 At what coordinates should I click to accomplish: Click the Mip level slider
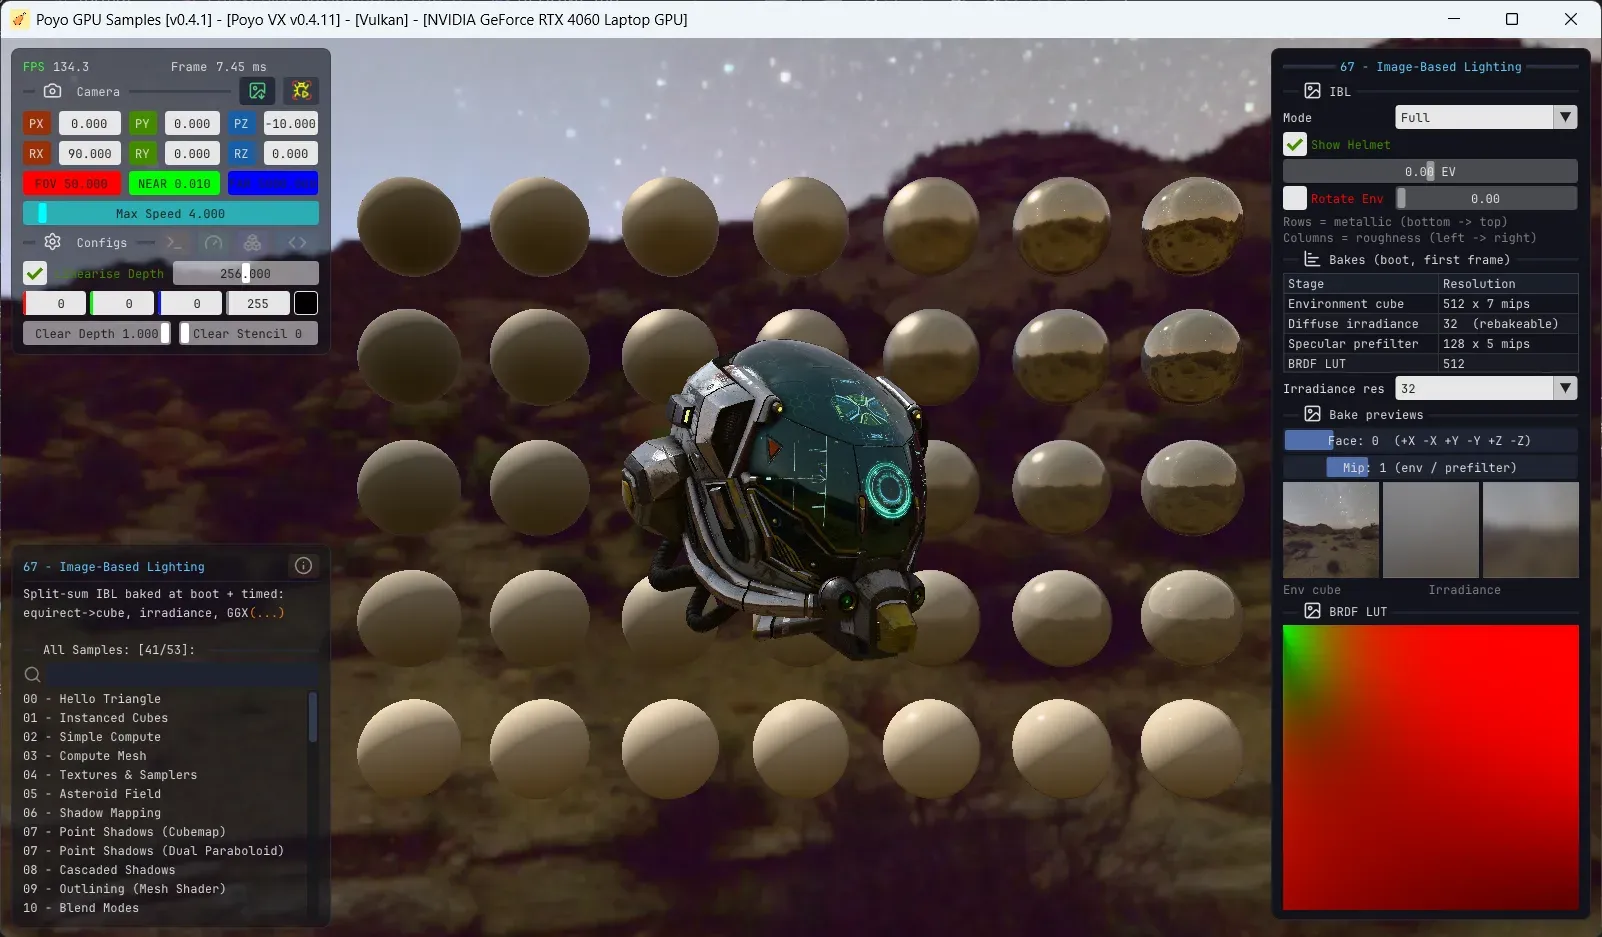coord(1430,467)
